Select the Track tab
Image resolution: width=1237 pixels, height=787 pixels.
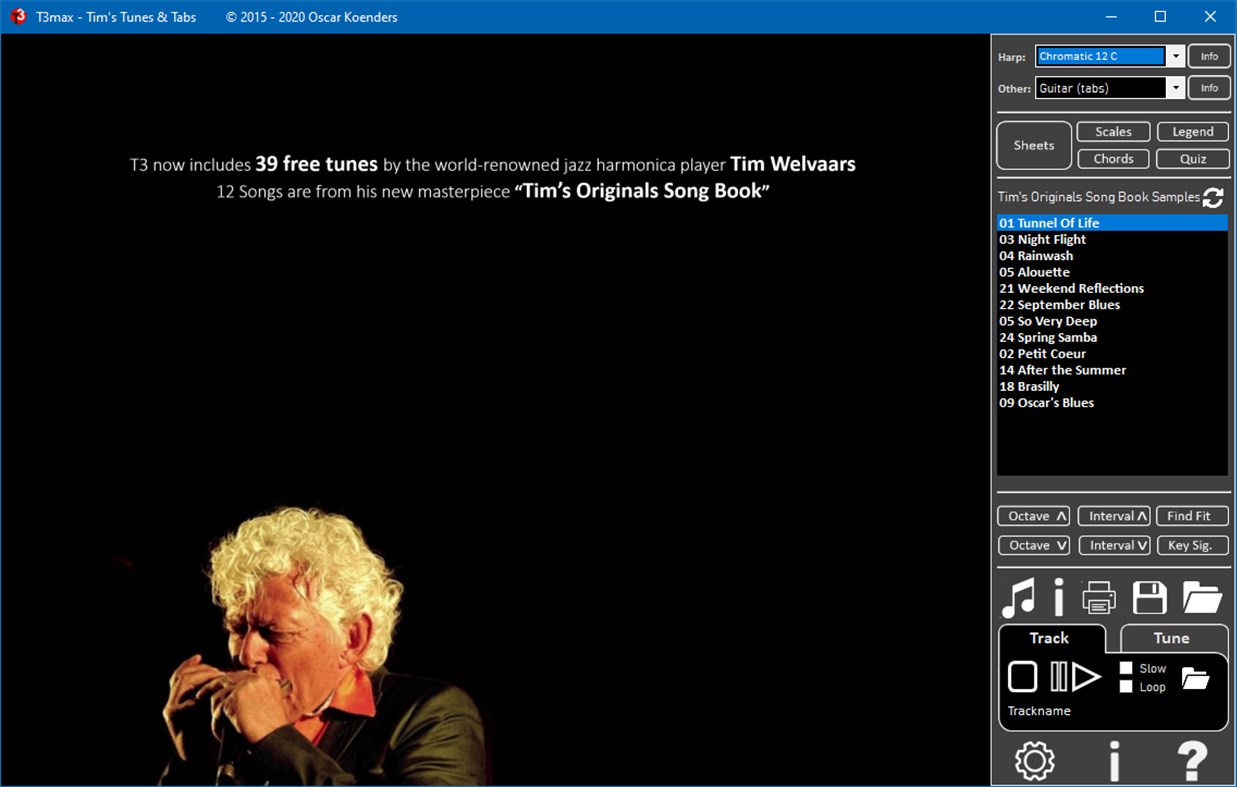(1051, 638)
